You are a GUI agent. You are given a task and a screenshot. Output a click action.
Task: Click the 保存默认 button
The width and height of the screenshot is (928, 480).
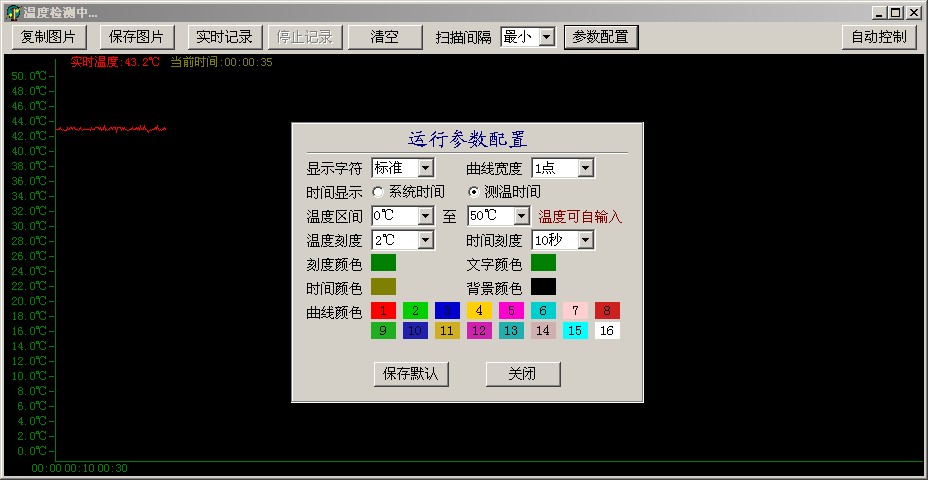tap(411, 374)
